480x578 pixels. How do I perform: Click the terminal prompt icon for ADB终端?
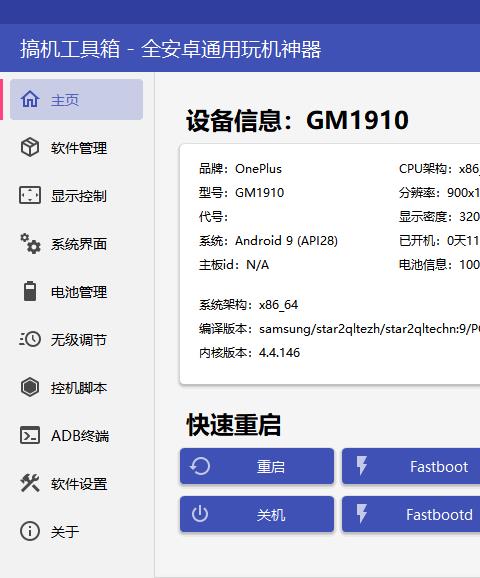point(29,435)
